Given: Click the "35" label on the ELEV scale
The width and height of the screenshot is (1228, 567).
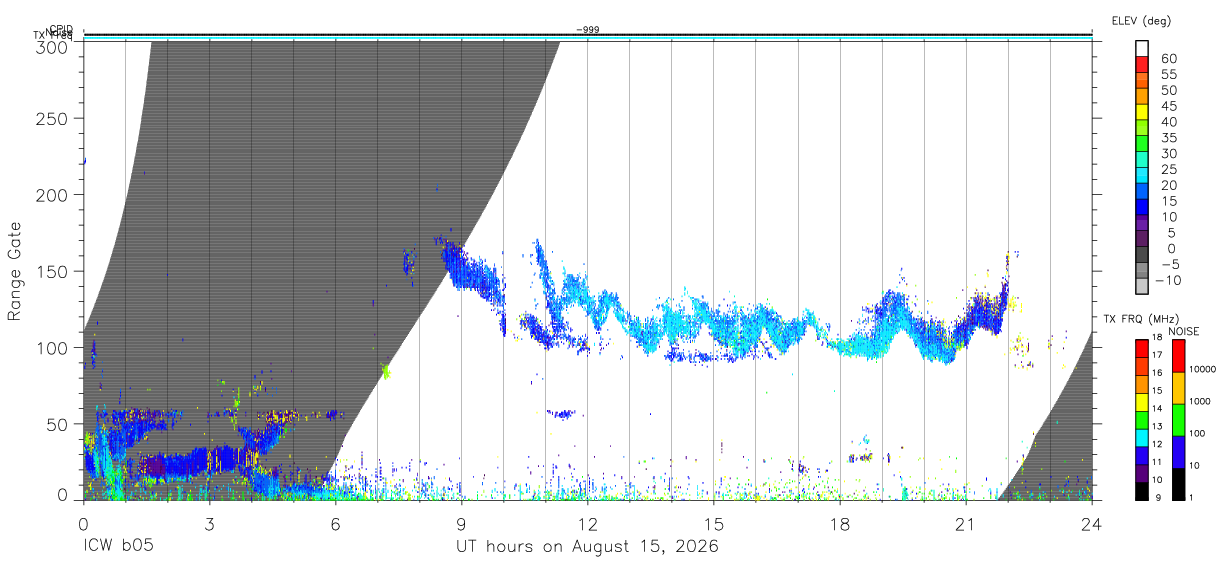Looking at the screenshot, I should (1169, 138).
